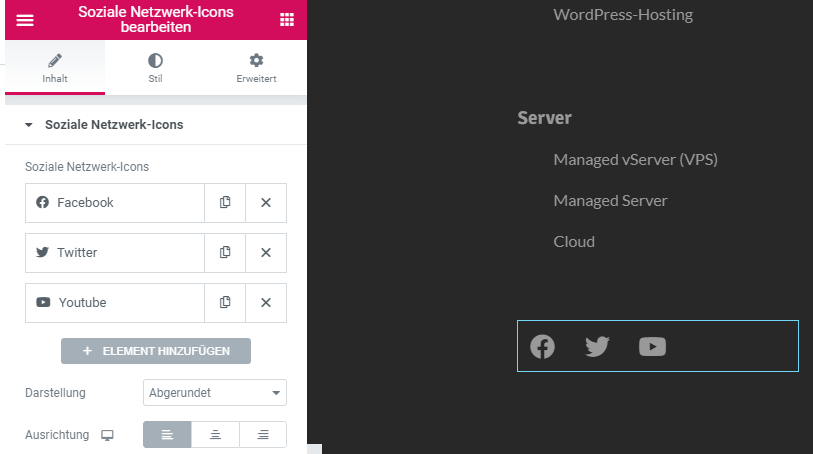Remove the Youtube icon item
Viewport: 813px width, 454px height.
[266, 302]
